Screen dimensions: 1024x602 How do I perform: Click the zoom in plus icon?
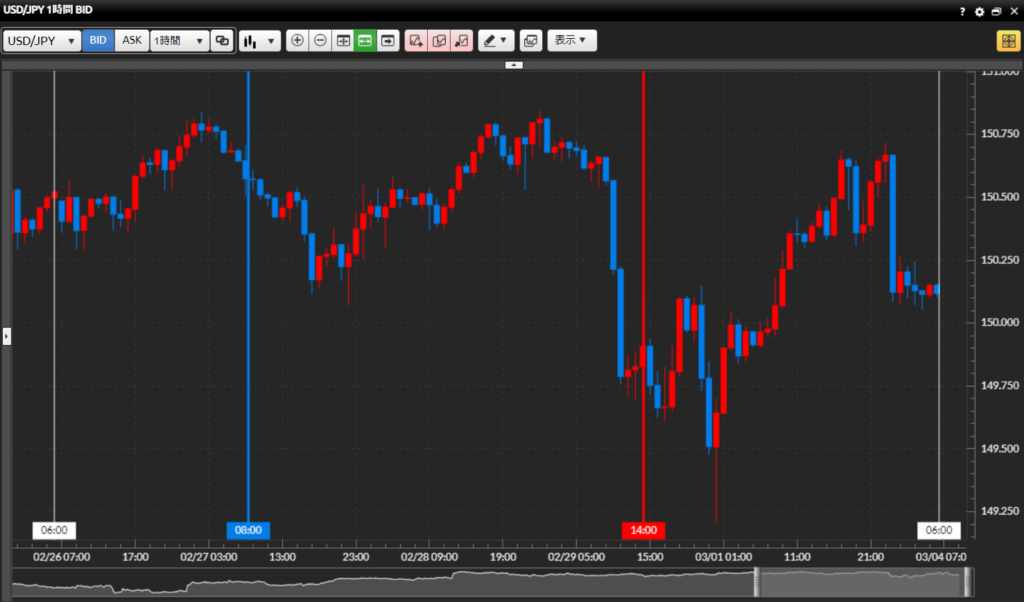[297, 41]
